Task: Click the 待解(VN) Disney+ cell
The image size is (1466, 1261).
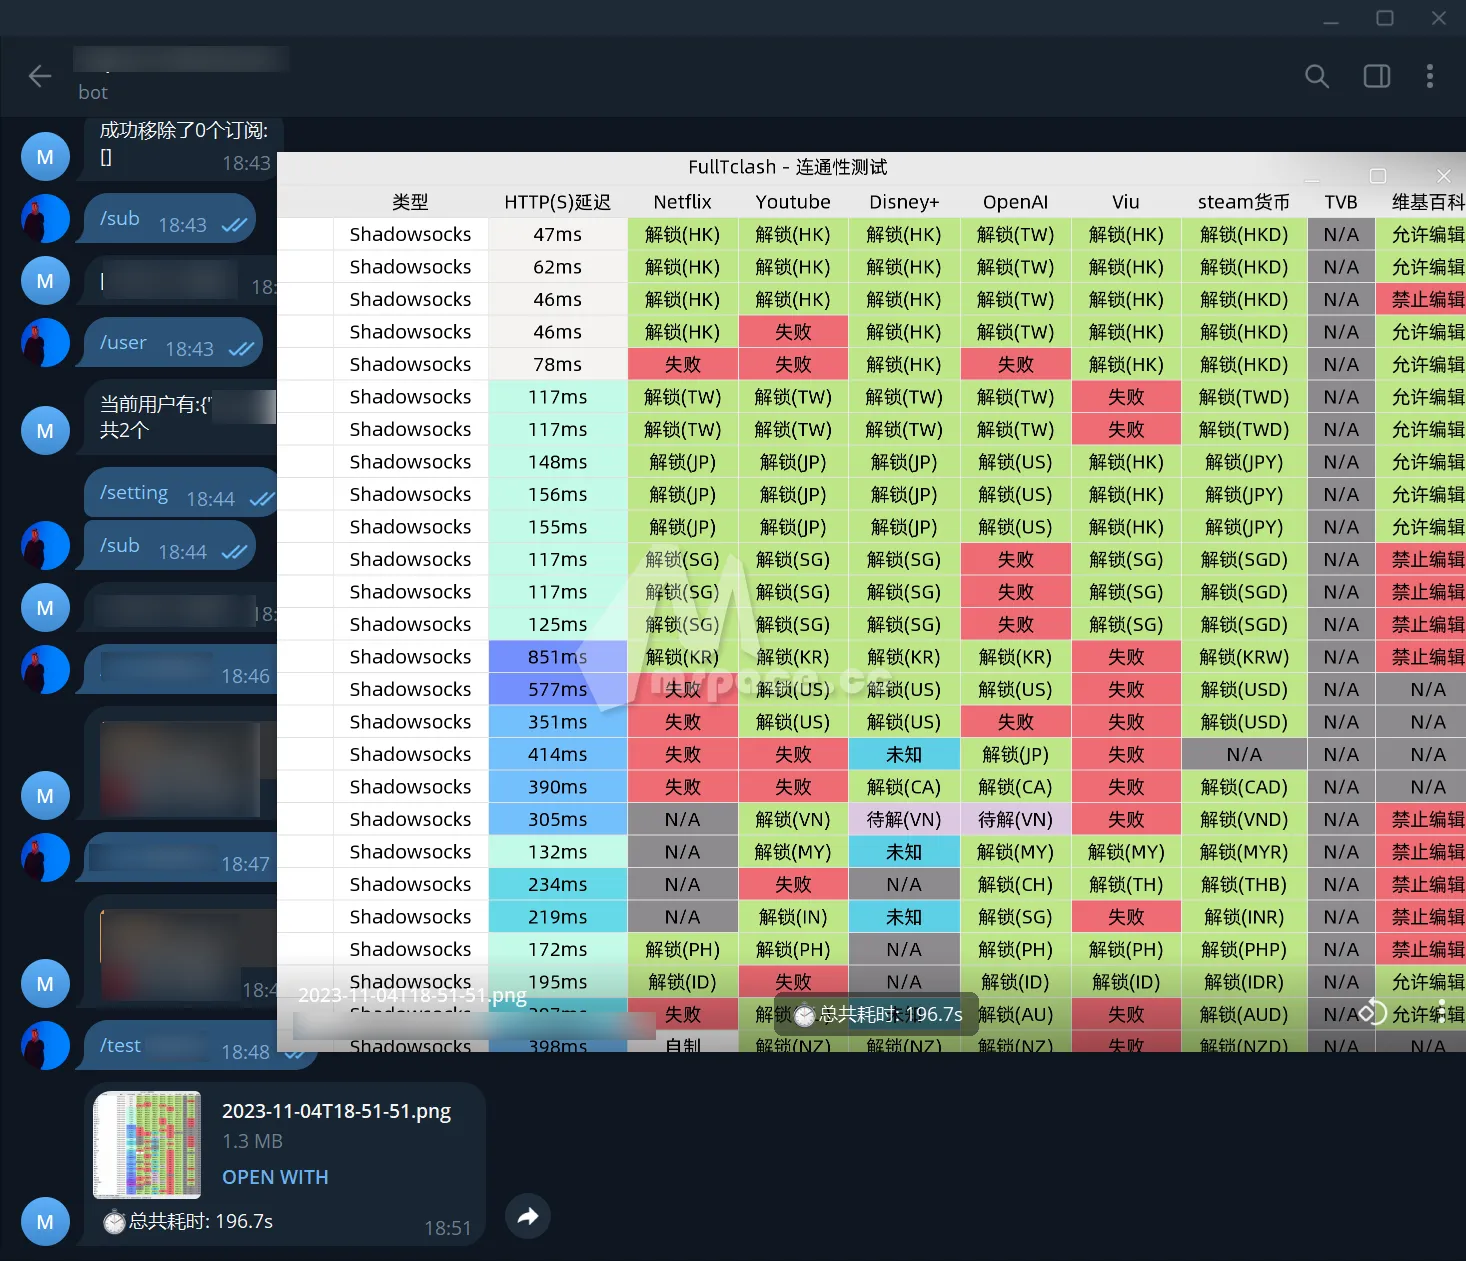Action: pos(904,819)
